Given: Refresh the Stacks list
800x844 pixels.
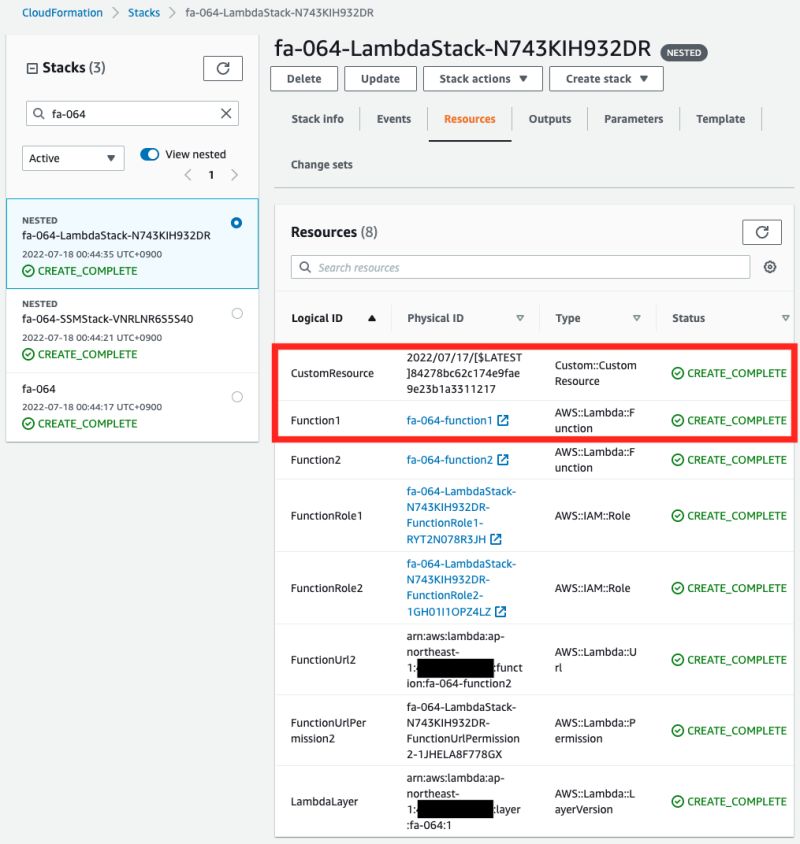Looking at the screenshot, I should 222,68.
